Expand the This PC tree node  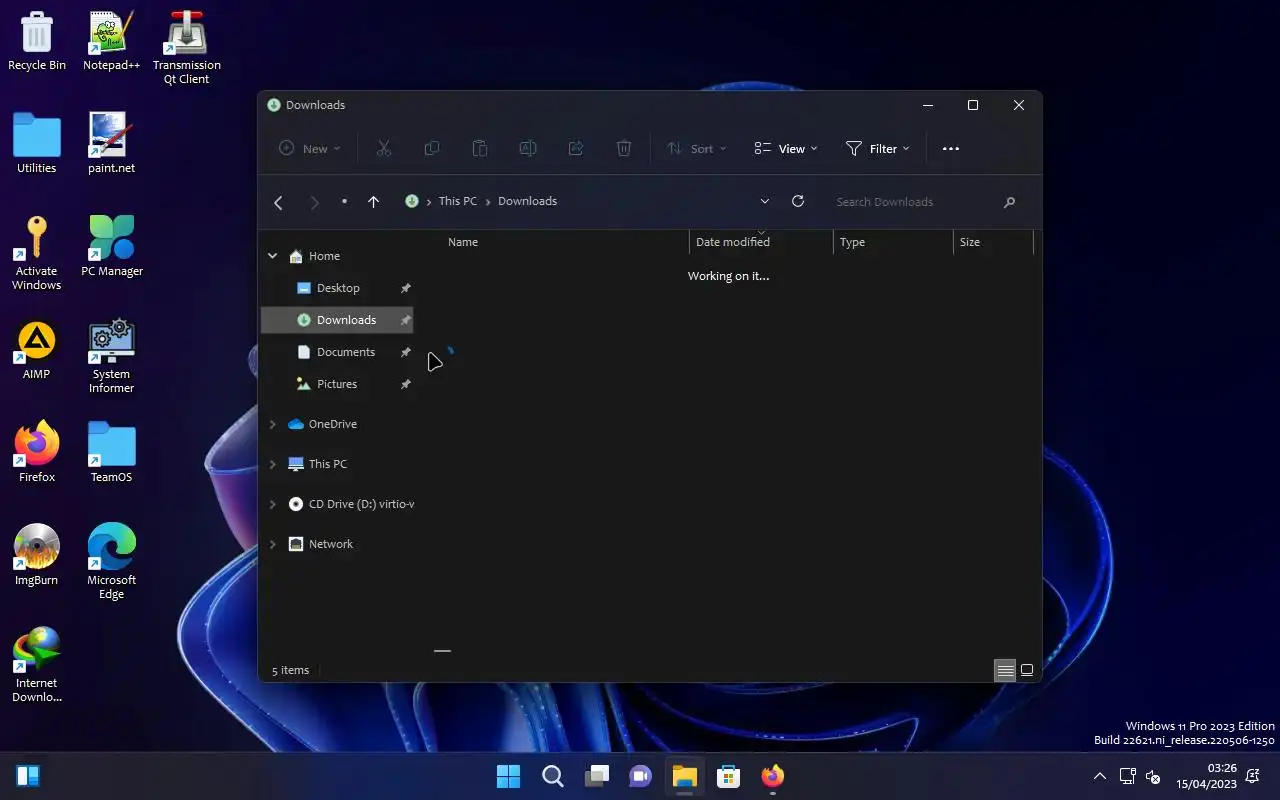click(x=272, y=464)
